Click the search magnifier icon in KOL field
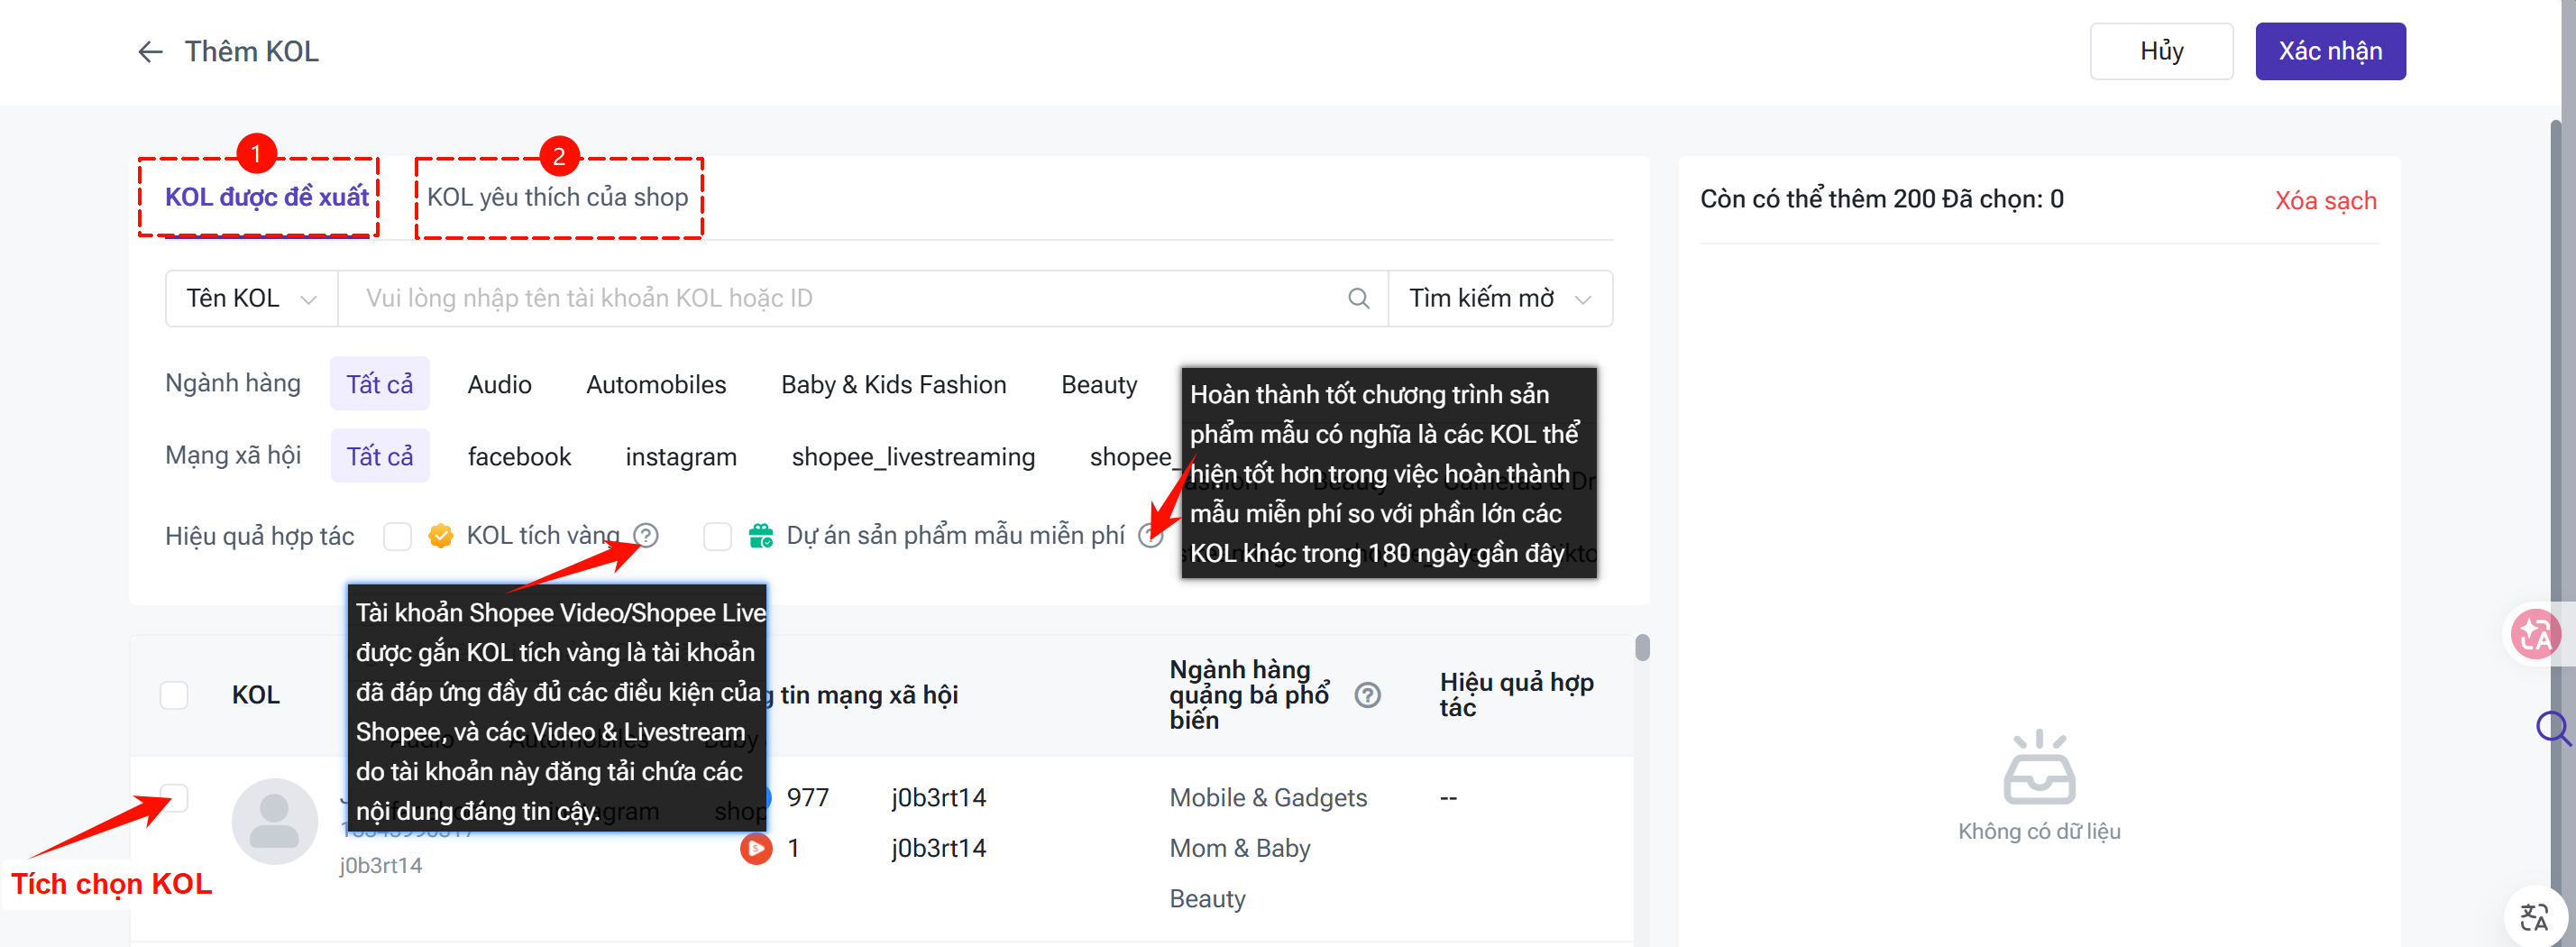This screenshot has width=2576, height=947. coord(1358,298)
